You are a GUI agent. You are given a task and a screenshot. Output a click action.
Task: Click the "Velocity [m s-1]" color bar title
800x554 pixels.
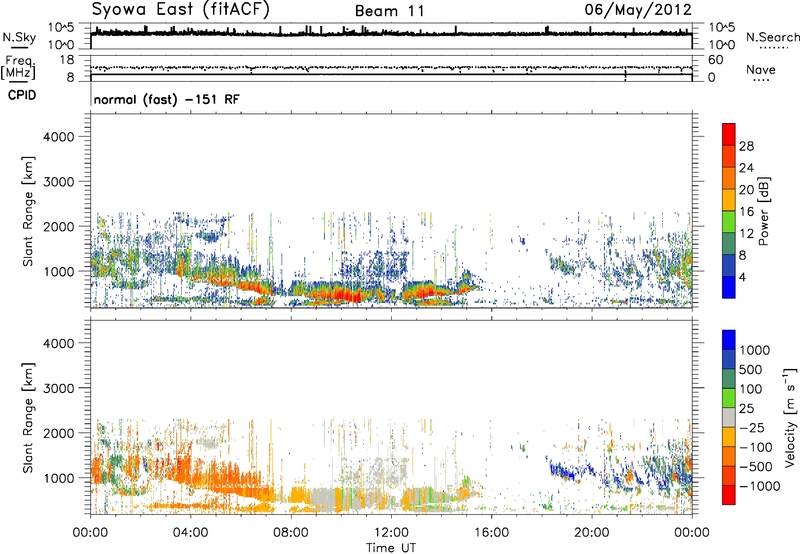[790, 417]
